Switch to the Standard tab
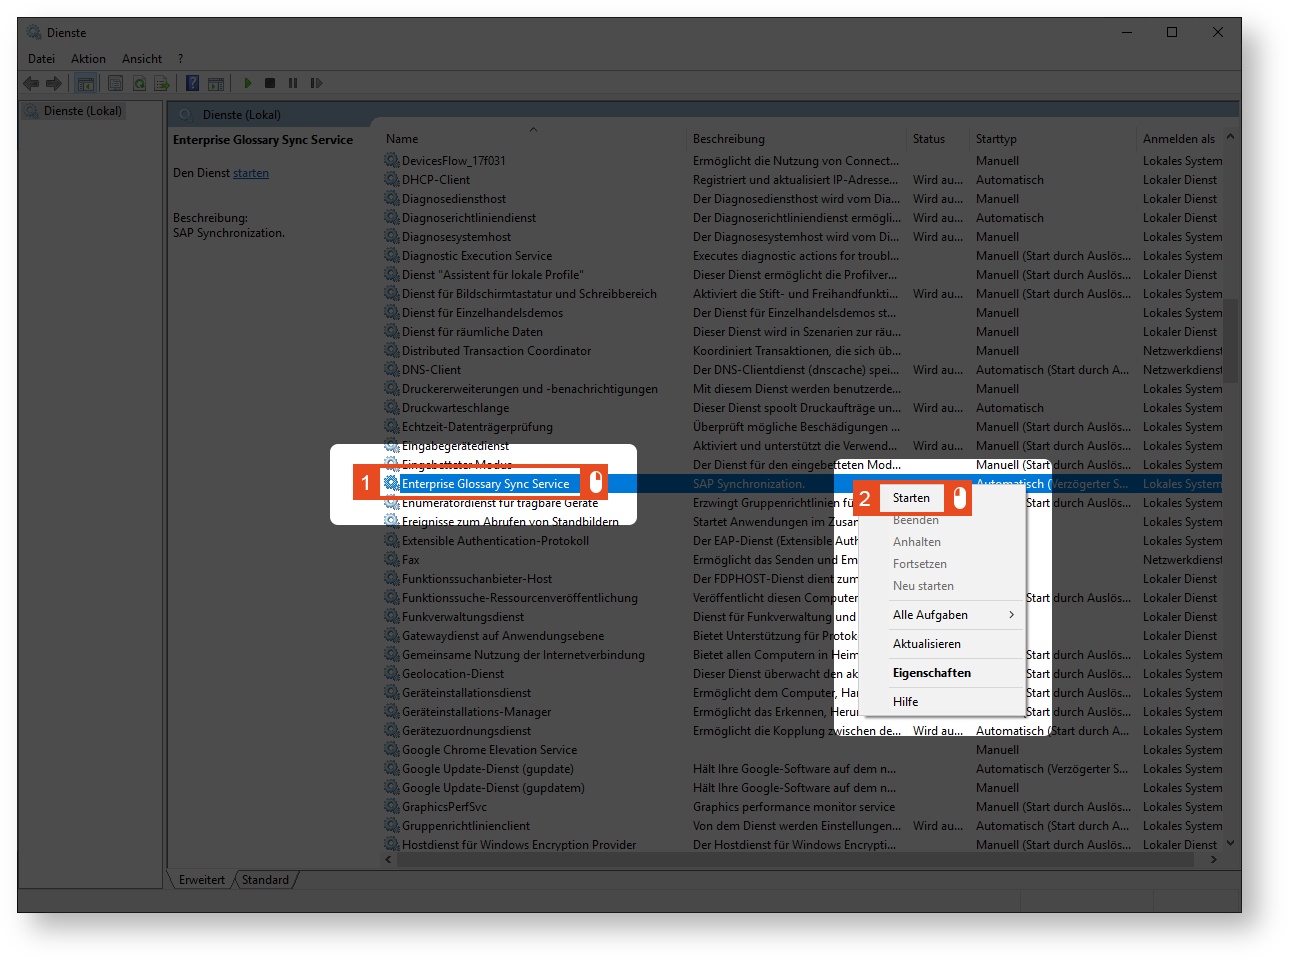 pos(265,880)
